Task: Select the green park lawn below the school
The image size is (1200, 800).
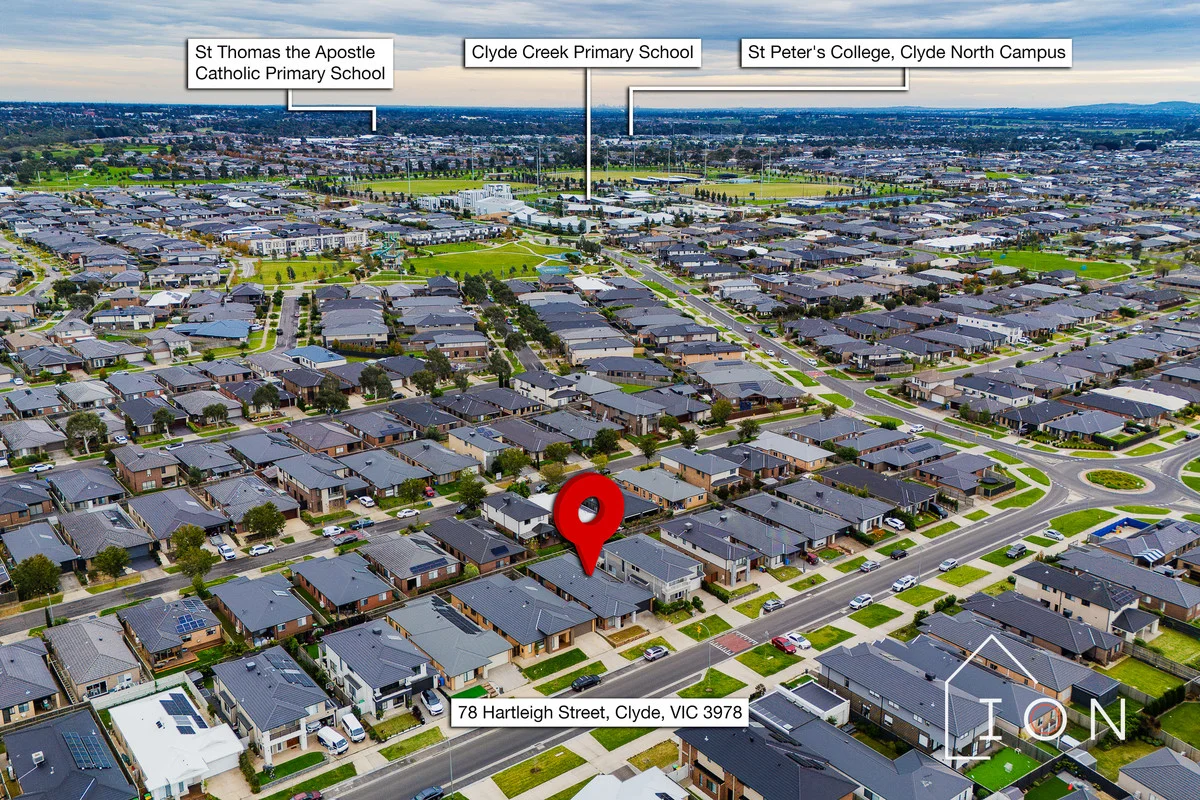Action: [480, 262]
